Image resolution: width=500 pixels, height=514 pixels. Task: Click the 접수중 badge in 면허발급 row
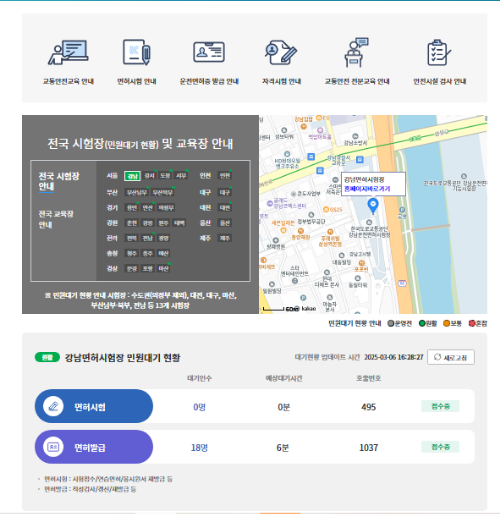(440, 447)
